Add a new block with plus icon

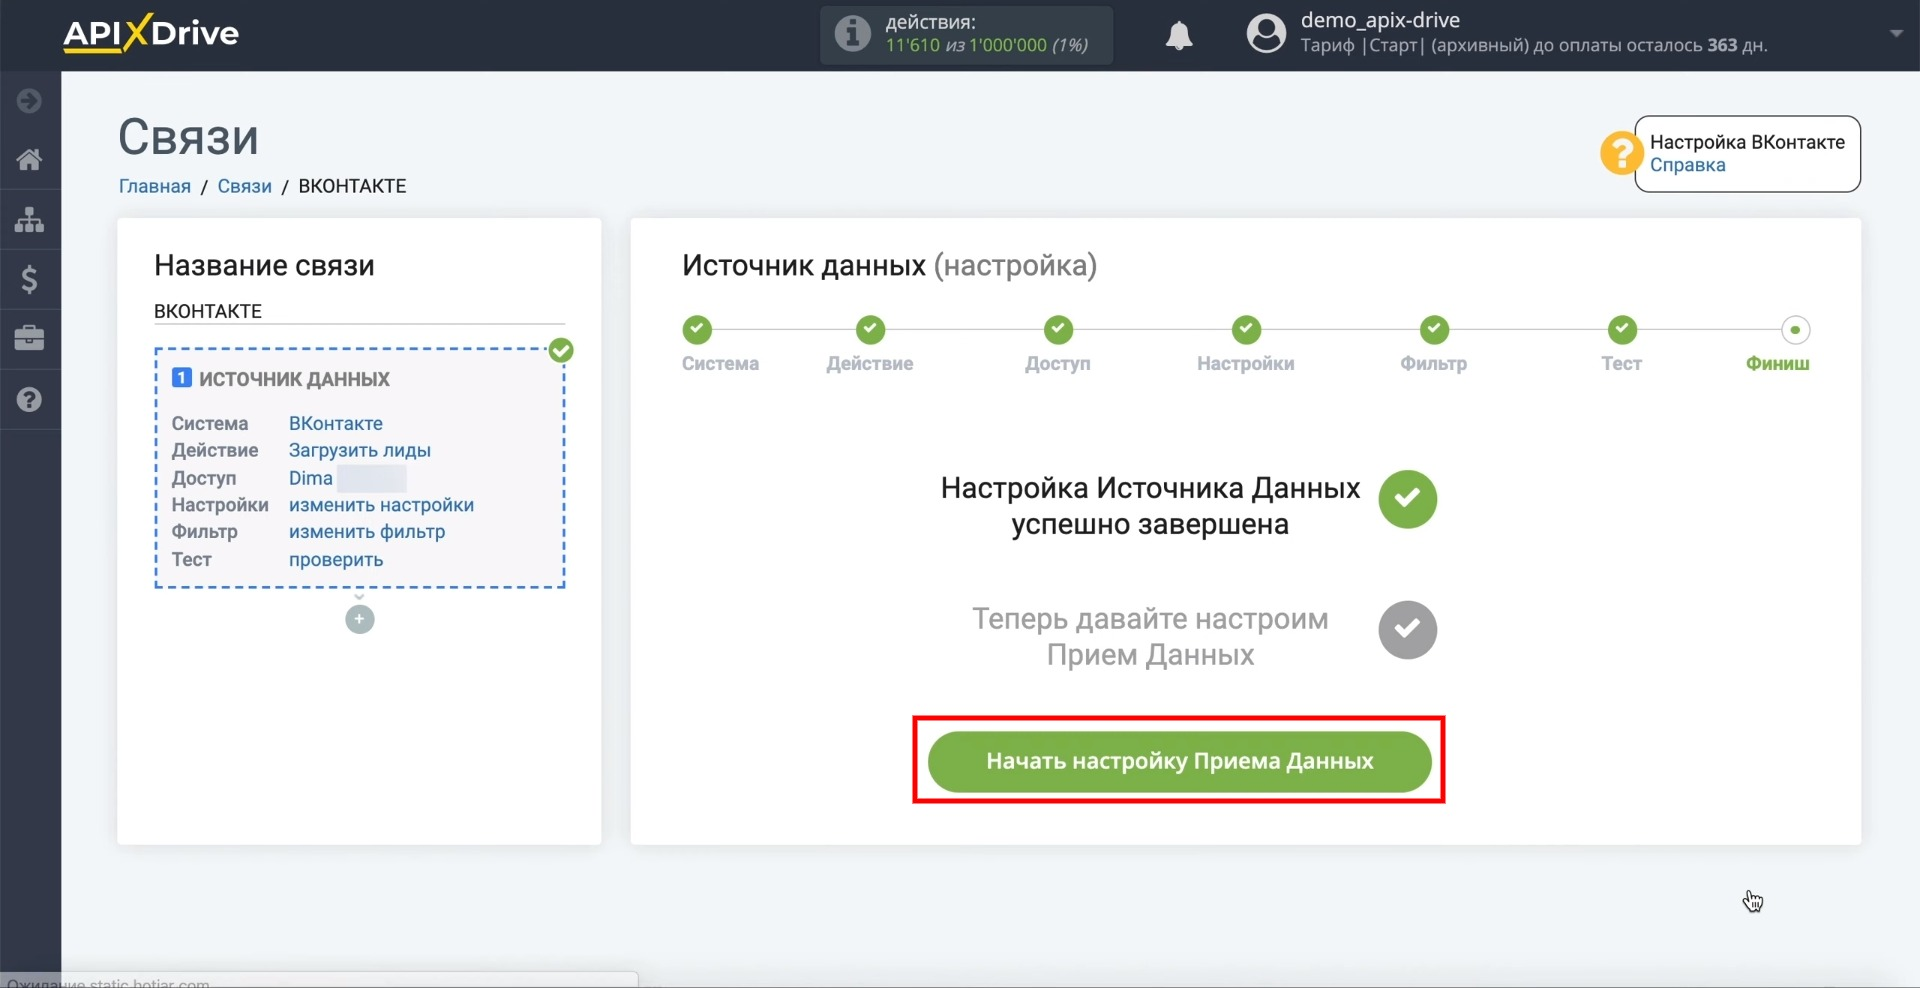359,619
